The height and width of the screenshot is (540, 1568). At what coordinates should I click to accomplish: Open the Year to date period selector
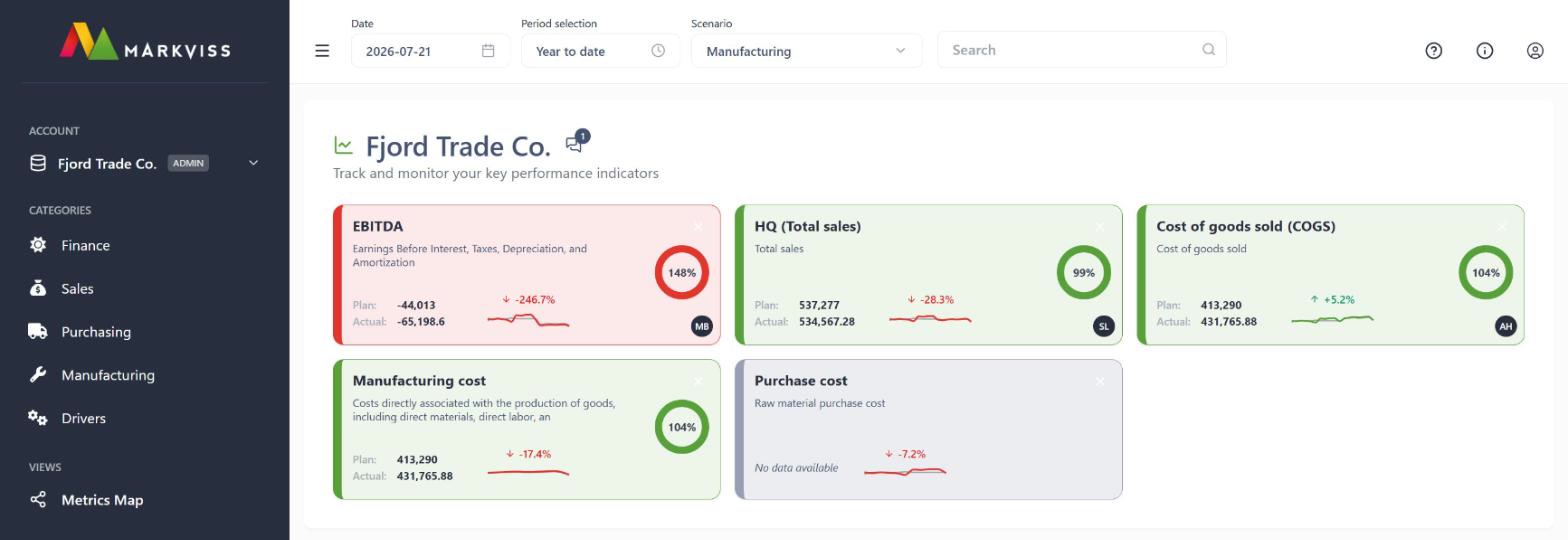[x=600, y=51]
